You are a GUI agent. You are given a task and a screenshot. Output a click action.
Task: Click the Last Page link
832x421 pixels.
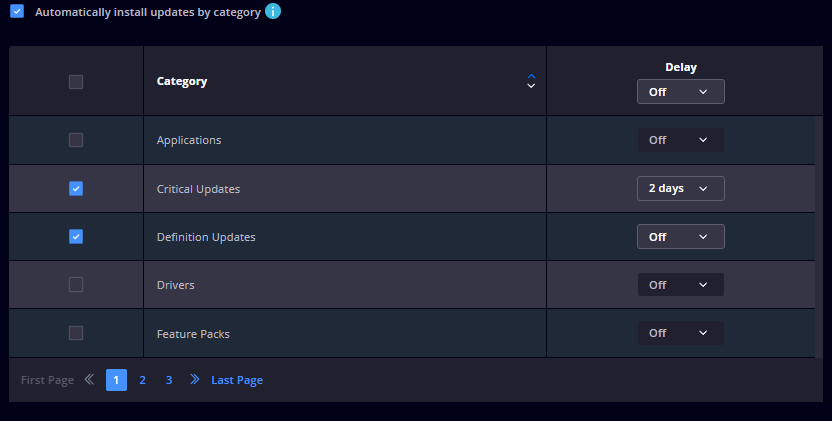pos(237,380)
